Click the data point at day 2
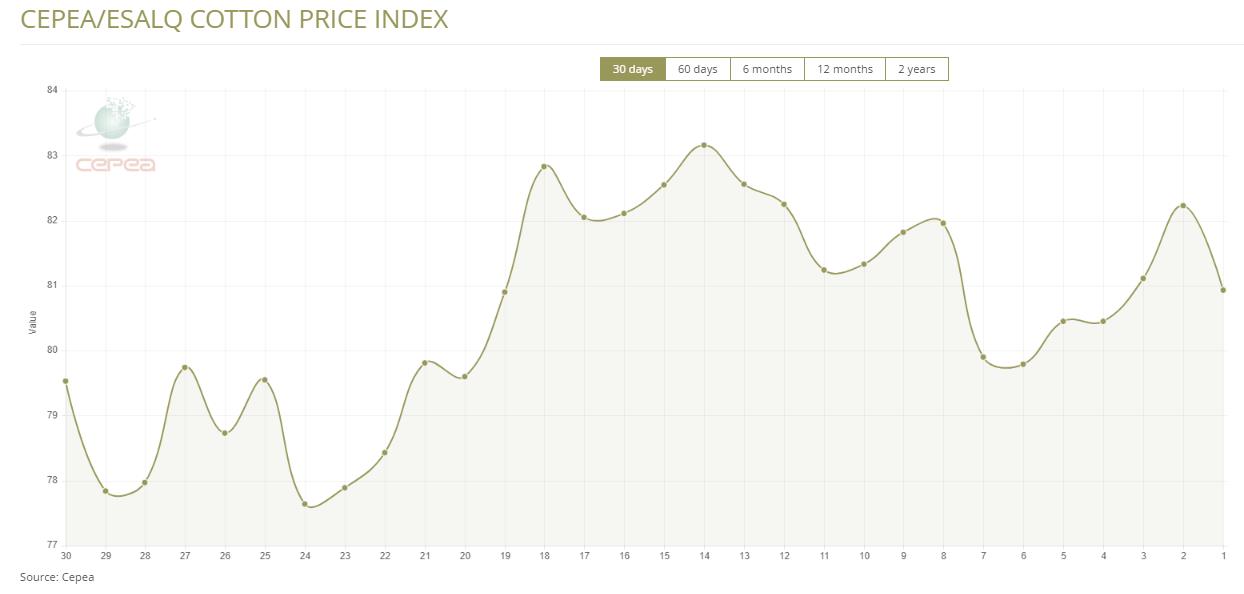This screenshot has height=594, width=1244. pos(1183,206)
